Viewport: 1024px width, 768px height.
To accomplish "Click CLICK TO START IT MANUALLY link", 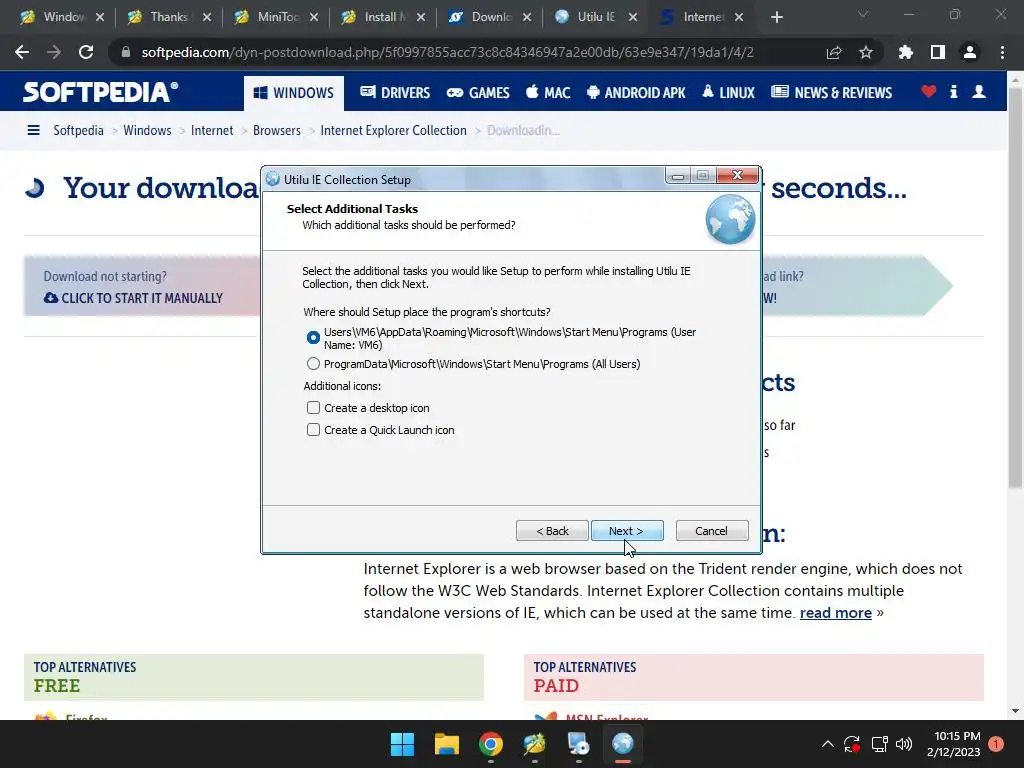I will (x=133, y=298).
